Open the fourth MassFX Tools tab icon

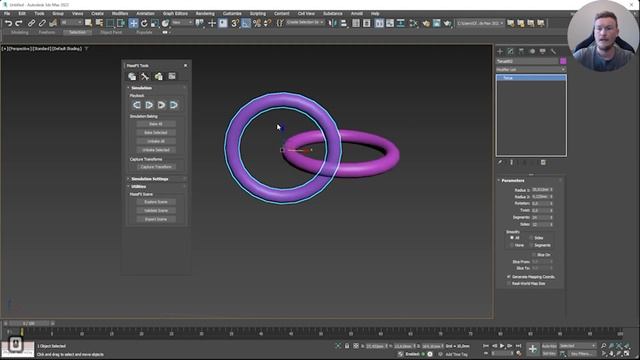[172, 76]
